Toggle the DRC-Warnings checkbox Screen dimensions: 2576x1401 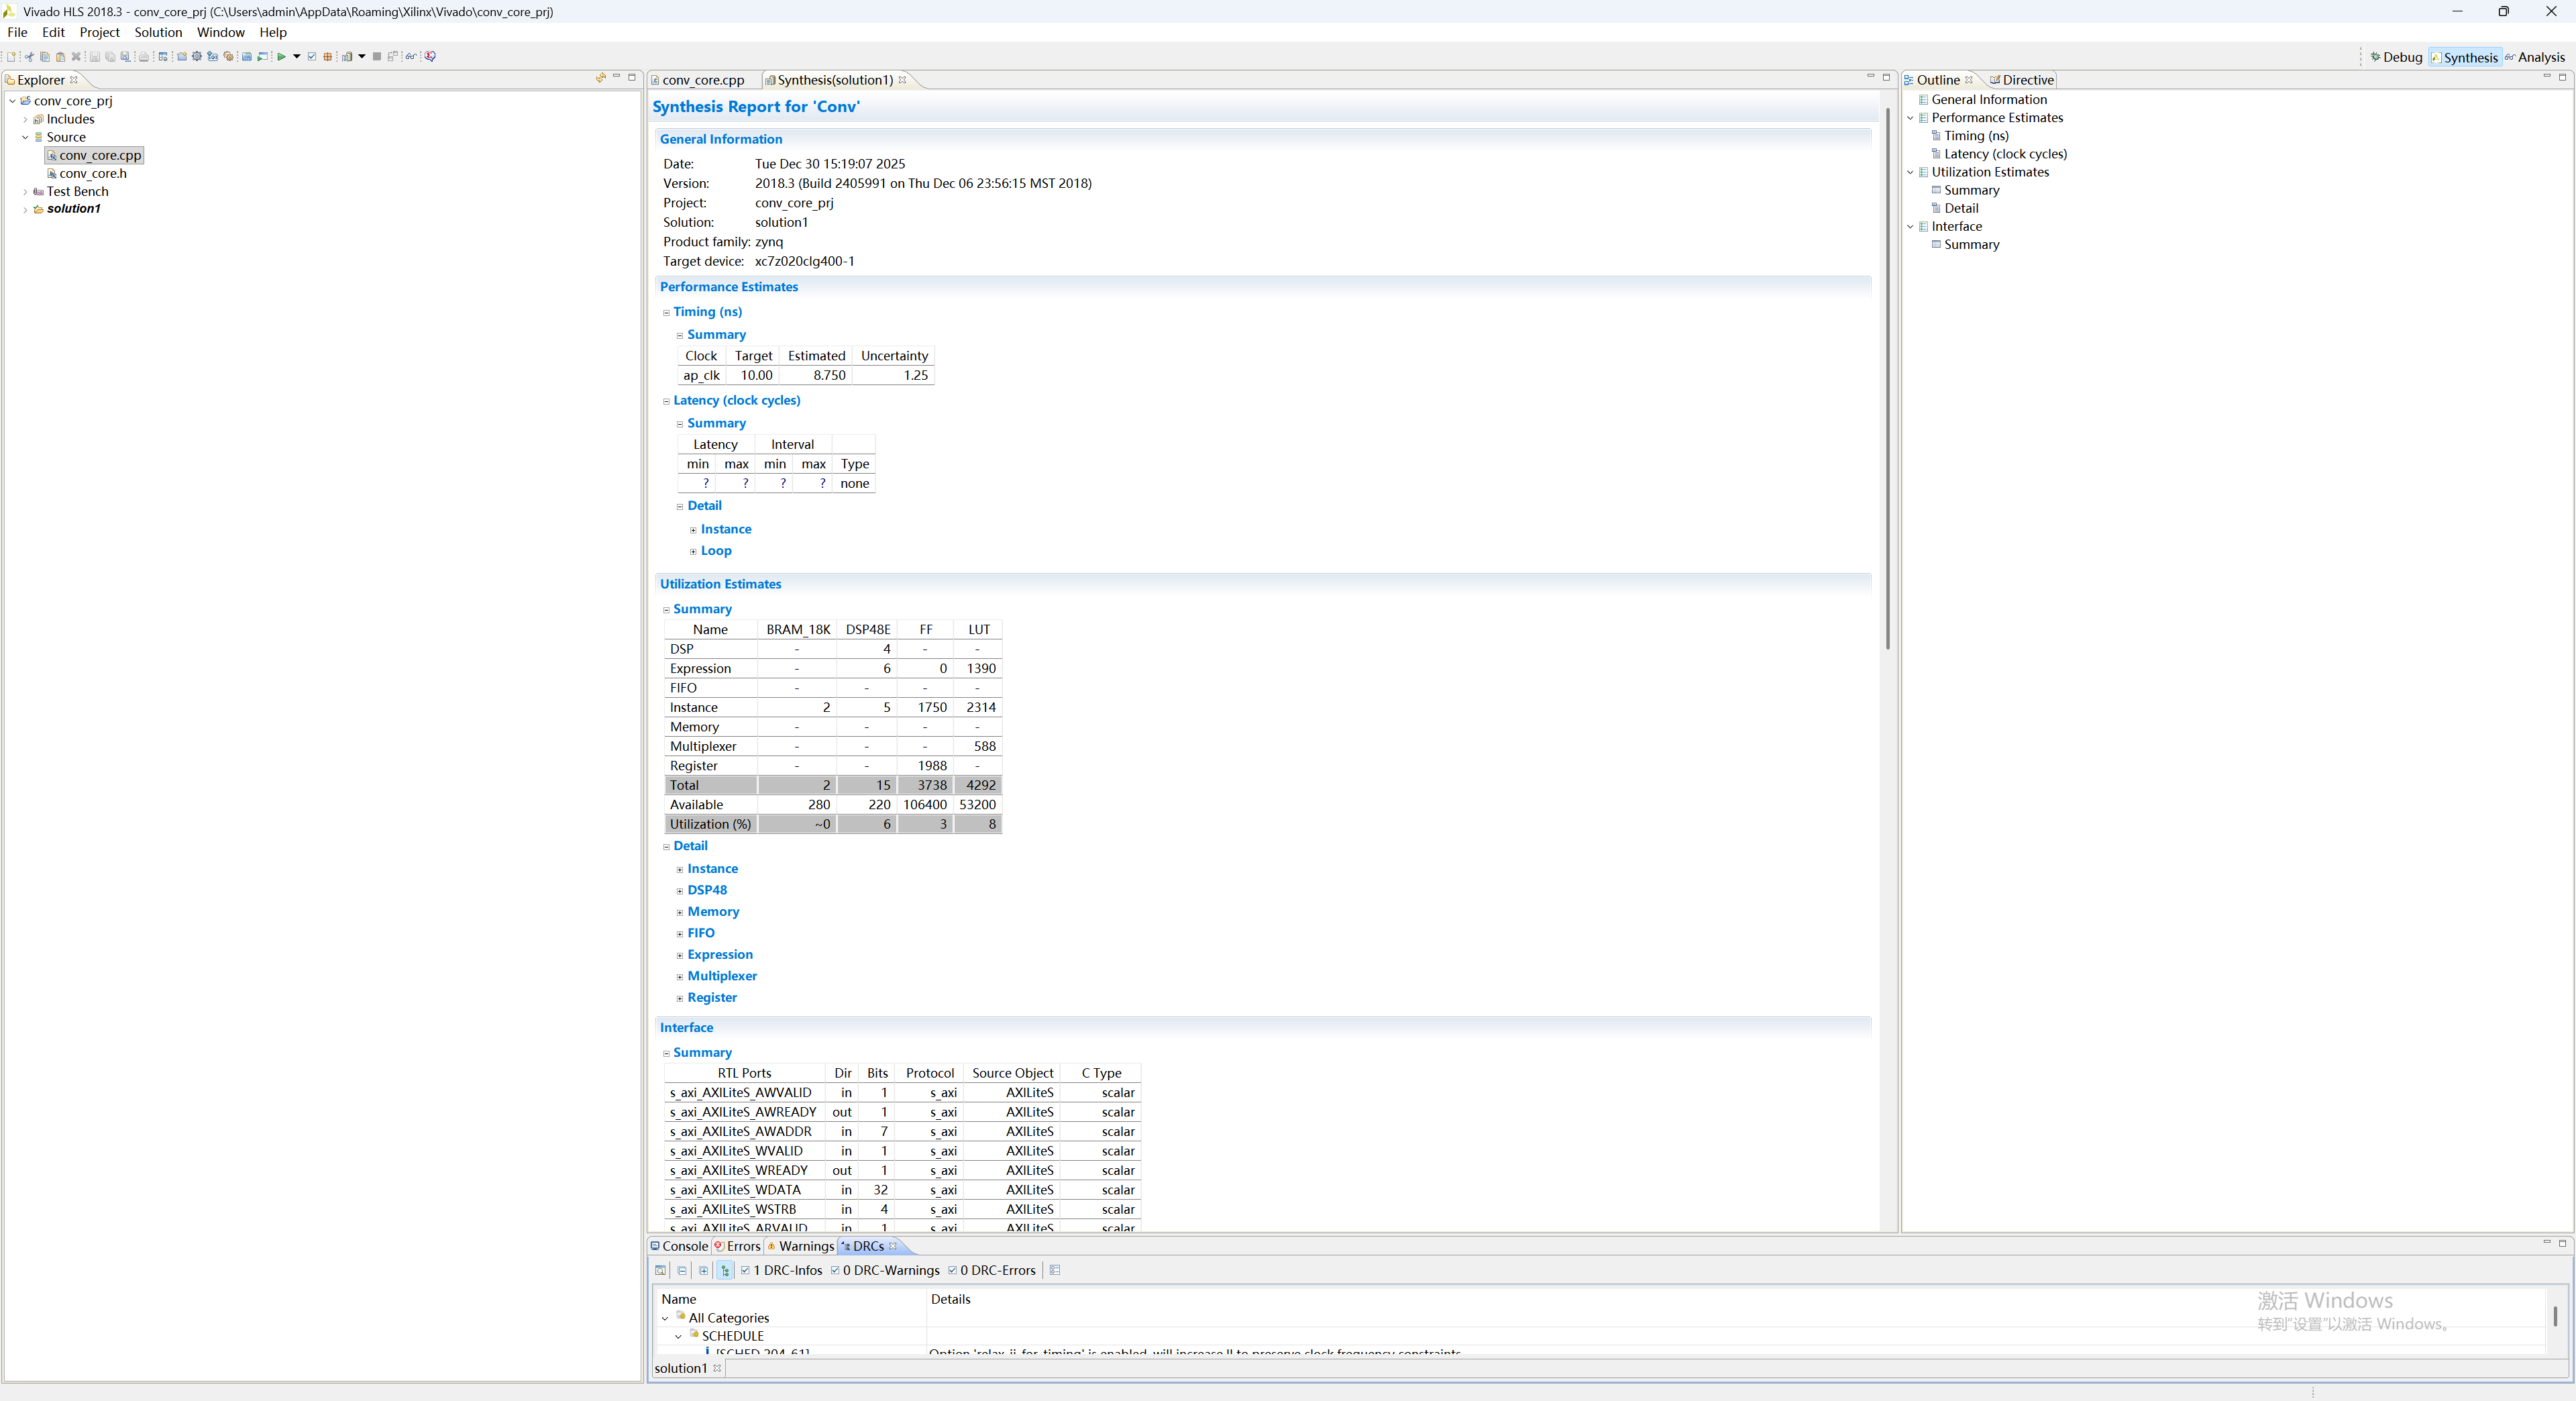click(x=836, y=1271)
